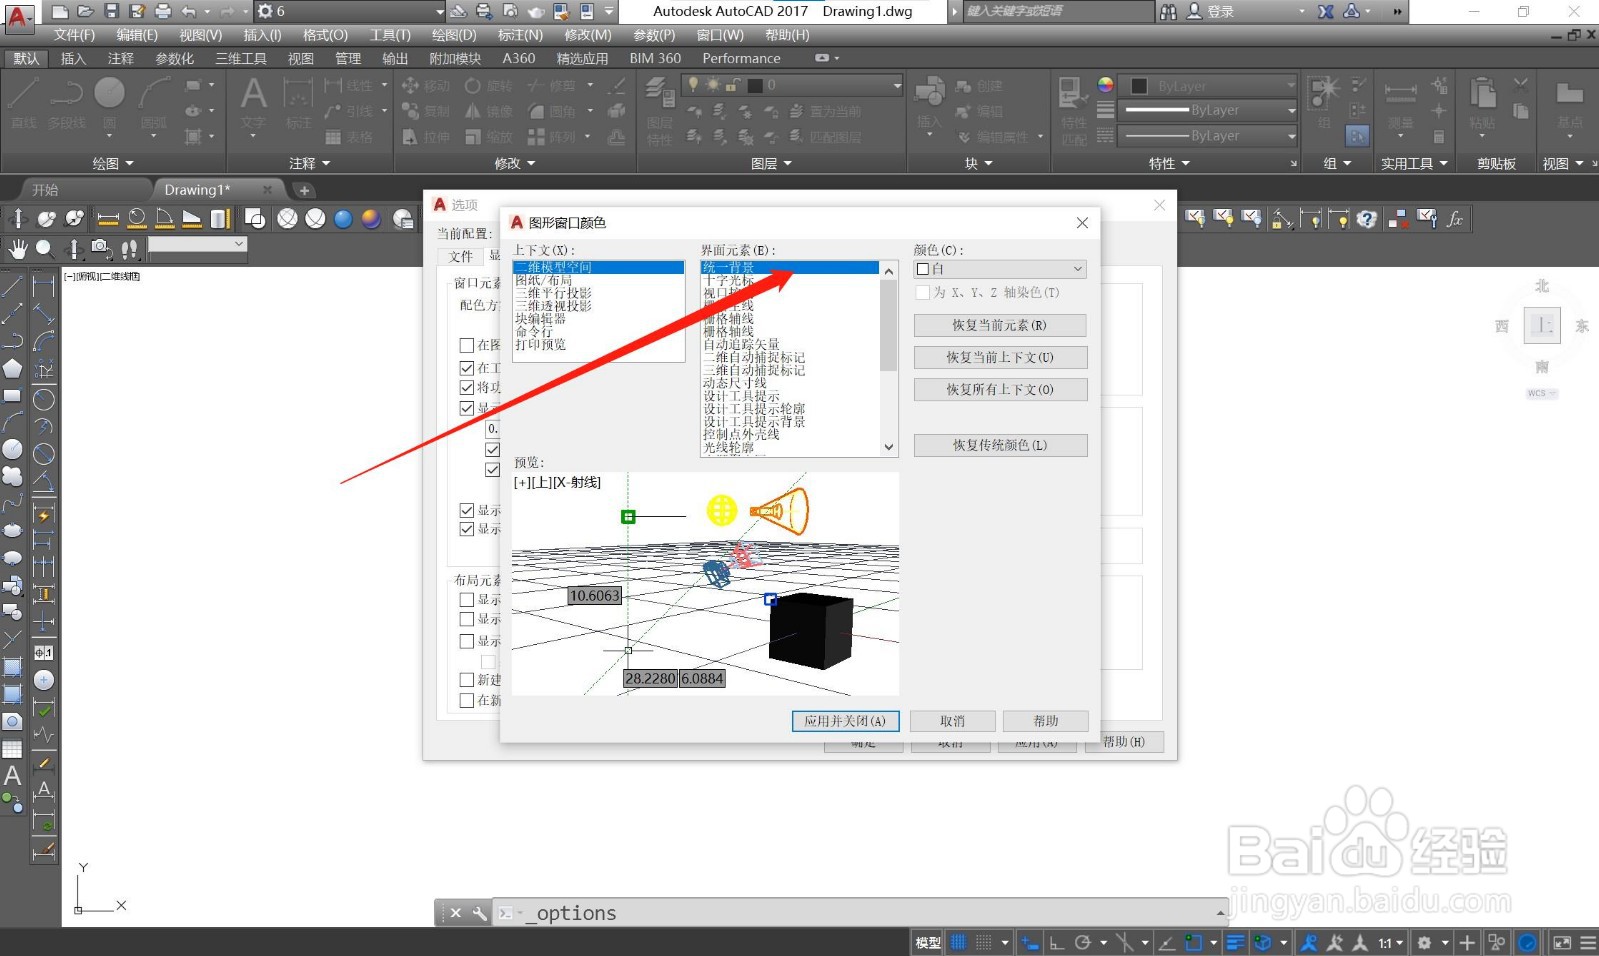Select the Area measure tool
The height and width of the screenshot is (956, 1599).
click(x=192, y=219)
